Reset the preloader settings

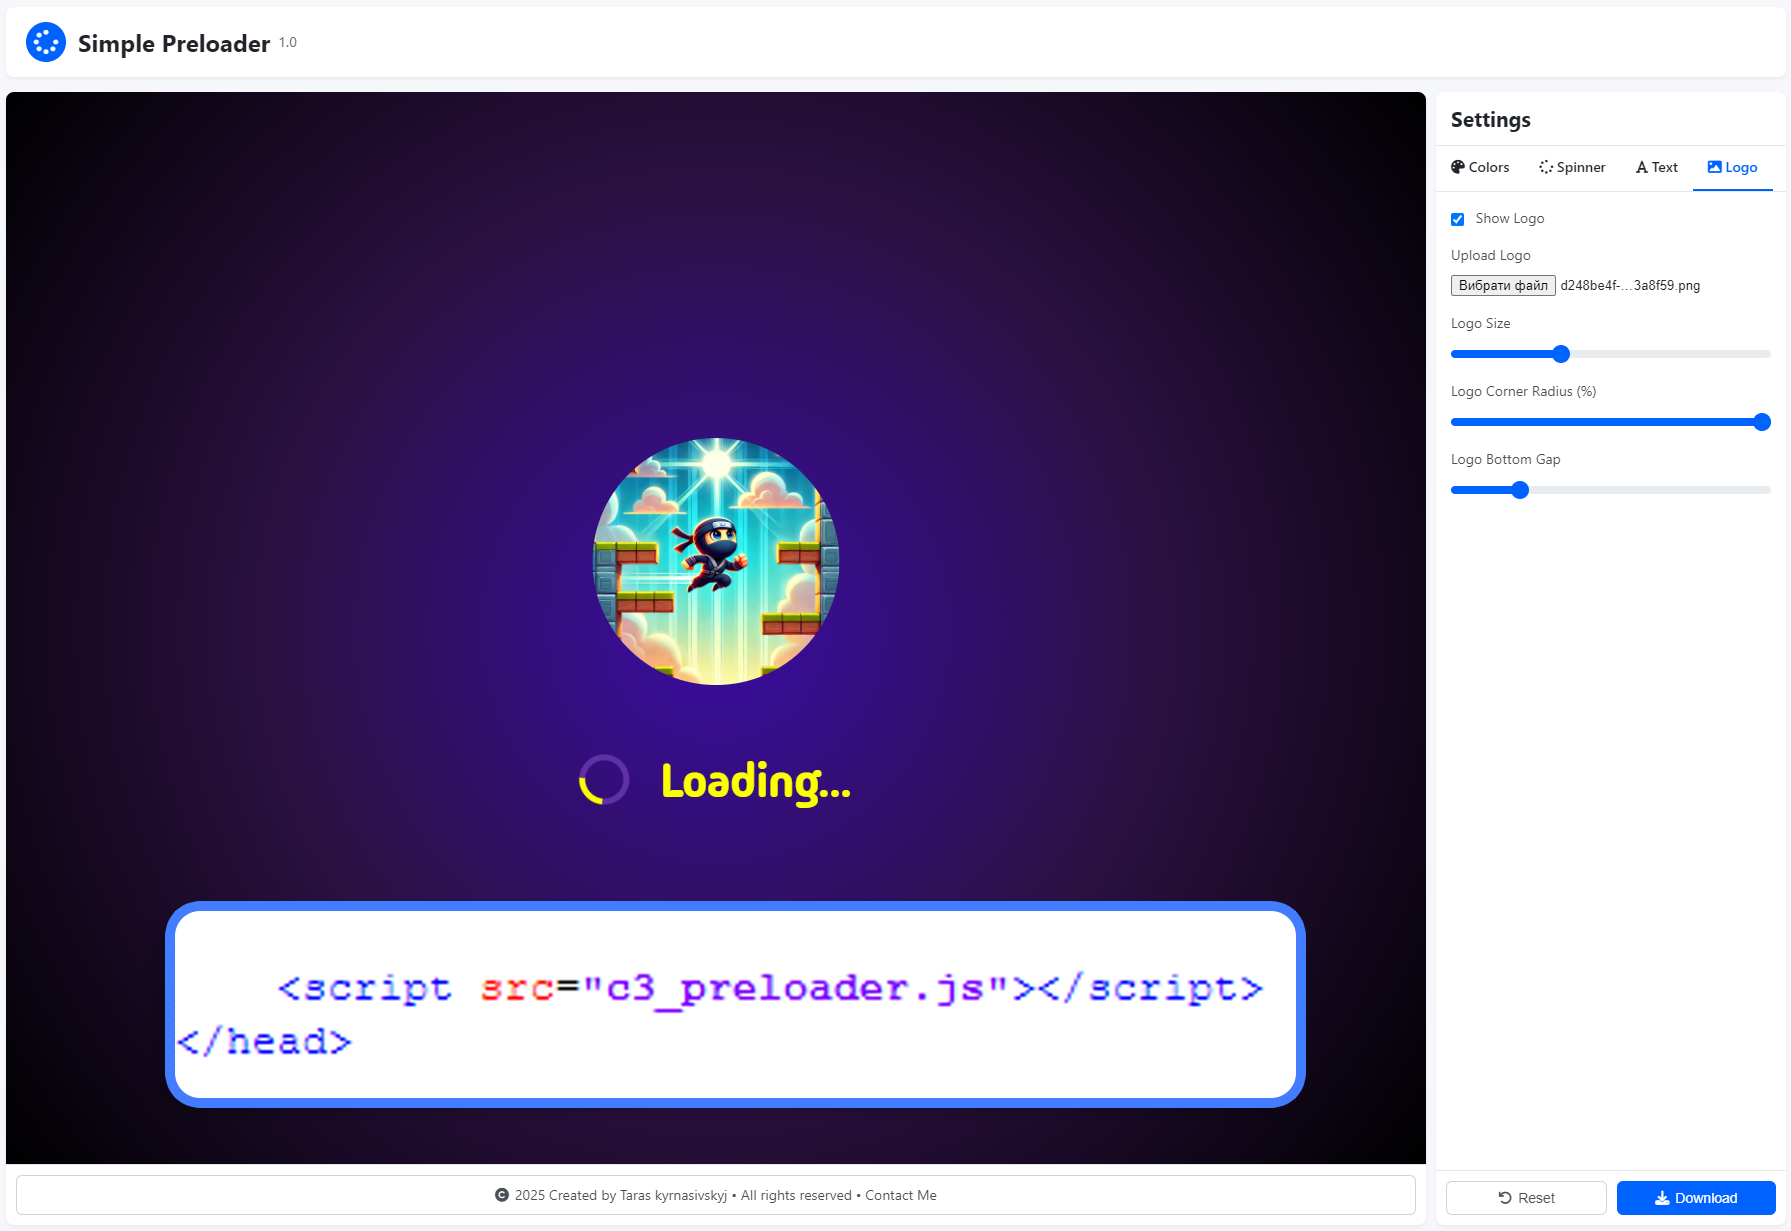[1526, 1198]
